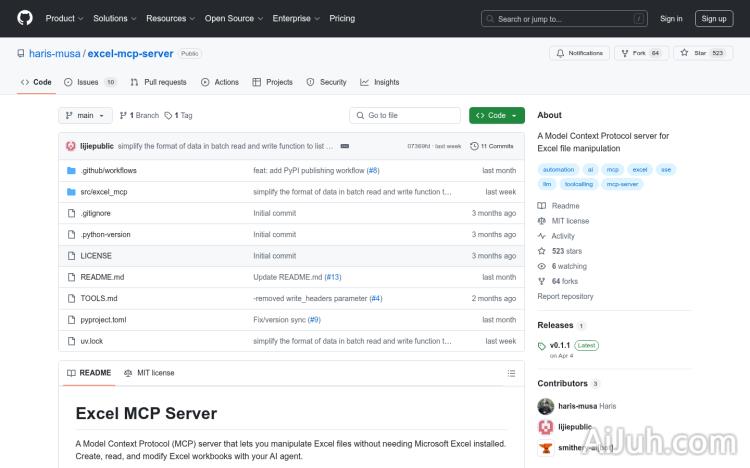750x468 pixels.
Task: Open the green Code dropdown button
Action: 496,115
